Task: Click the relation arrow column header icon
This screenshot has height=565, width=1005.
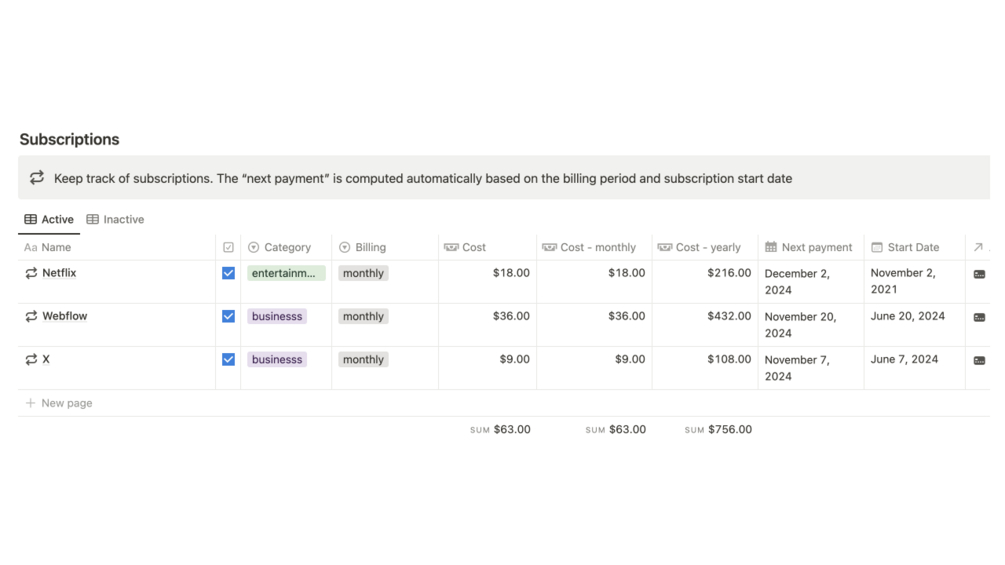Action: click(978, 247)
